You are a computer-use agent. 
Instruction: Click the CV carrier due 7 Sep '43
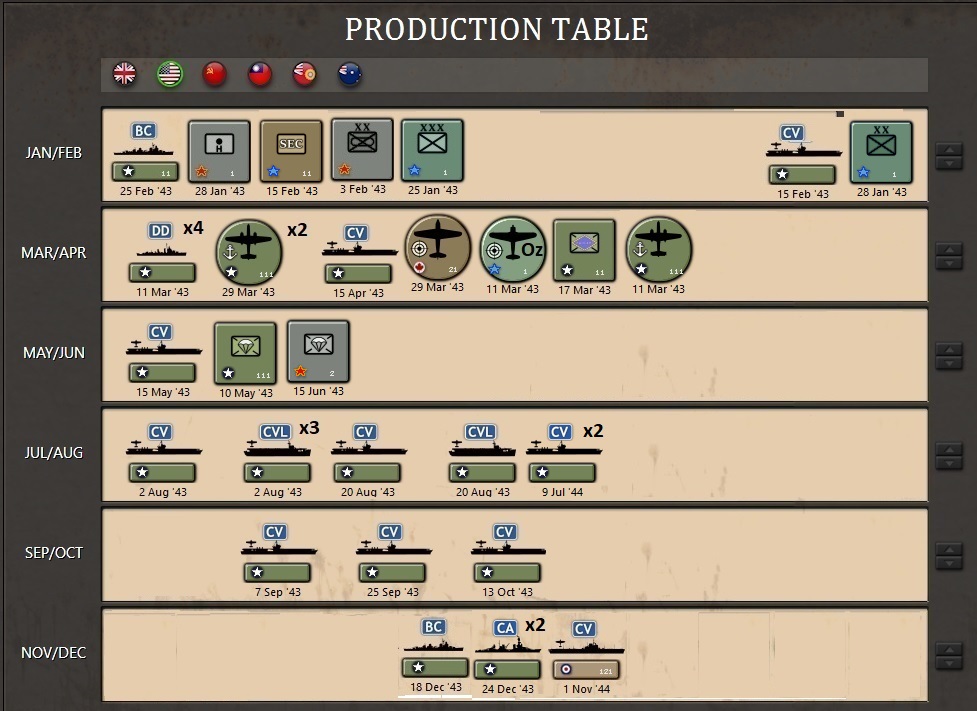coord(278,553)
